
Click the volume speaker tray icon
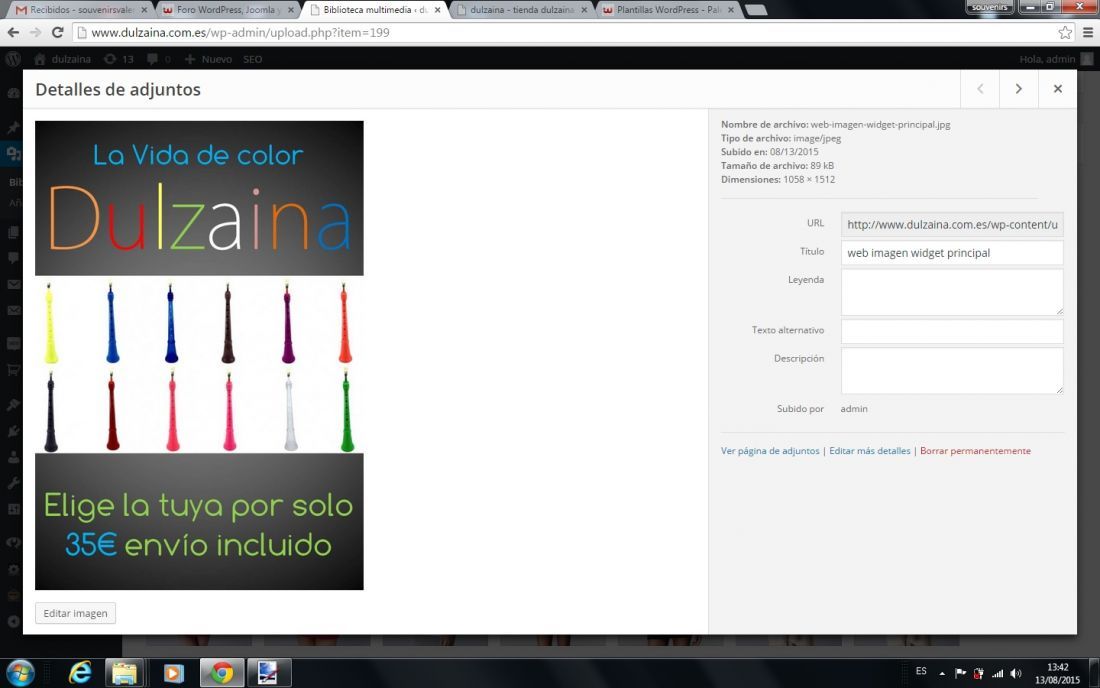[x=1016, y=673]
